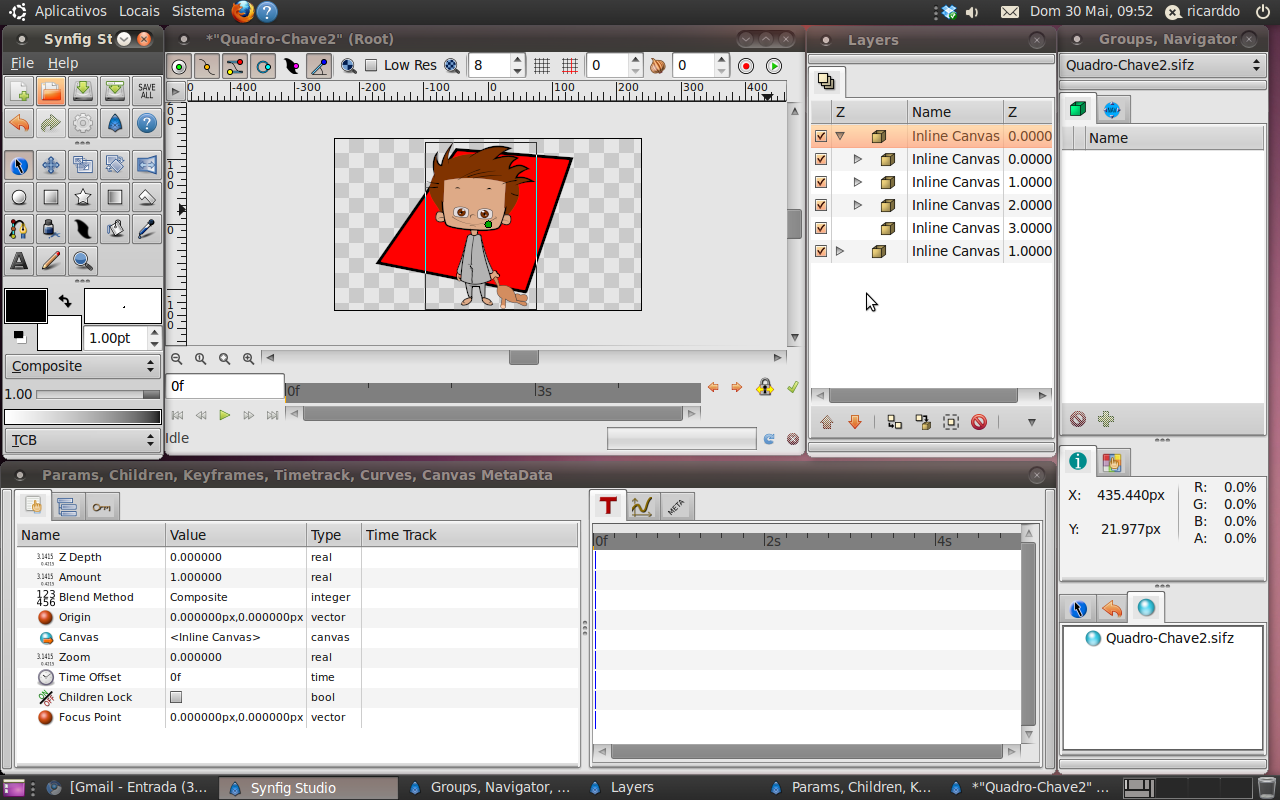Viewport: 1280px width, 800px height.
Task: Select the Scale tool
Action: (x=83, y=165)
